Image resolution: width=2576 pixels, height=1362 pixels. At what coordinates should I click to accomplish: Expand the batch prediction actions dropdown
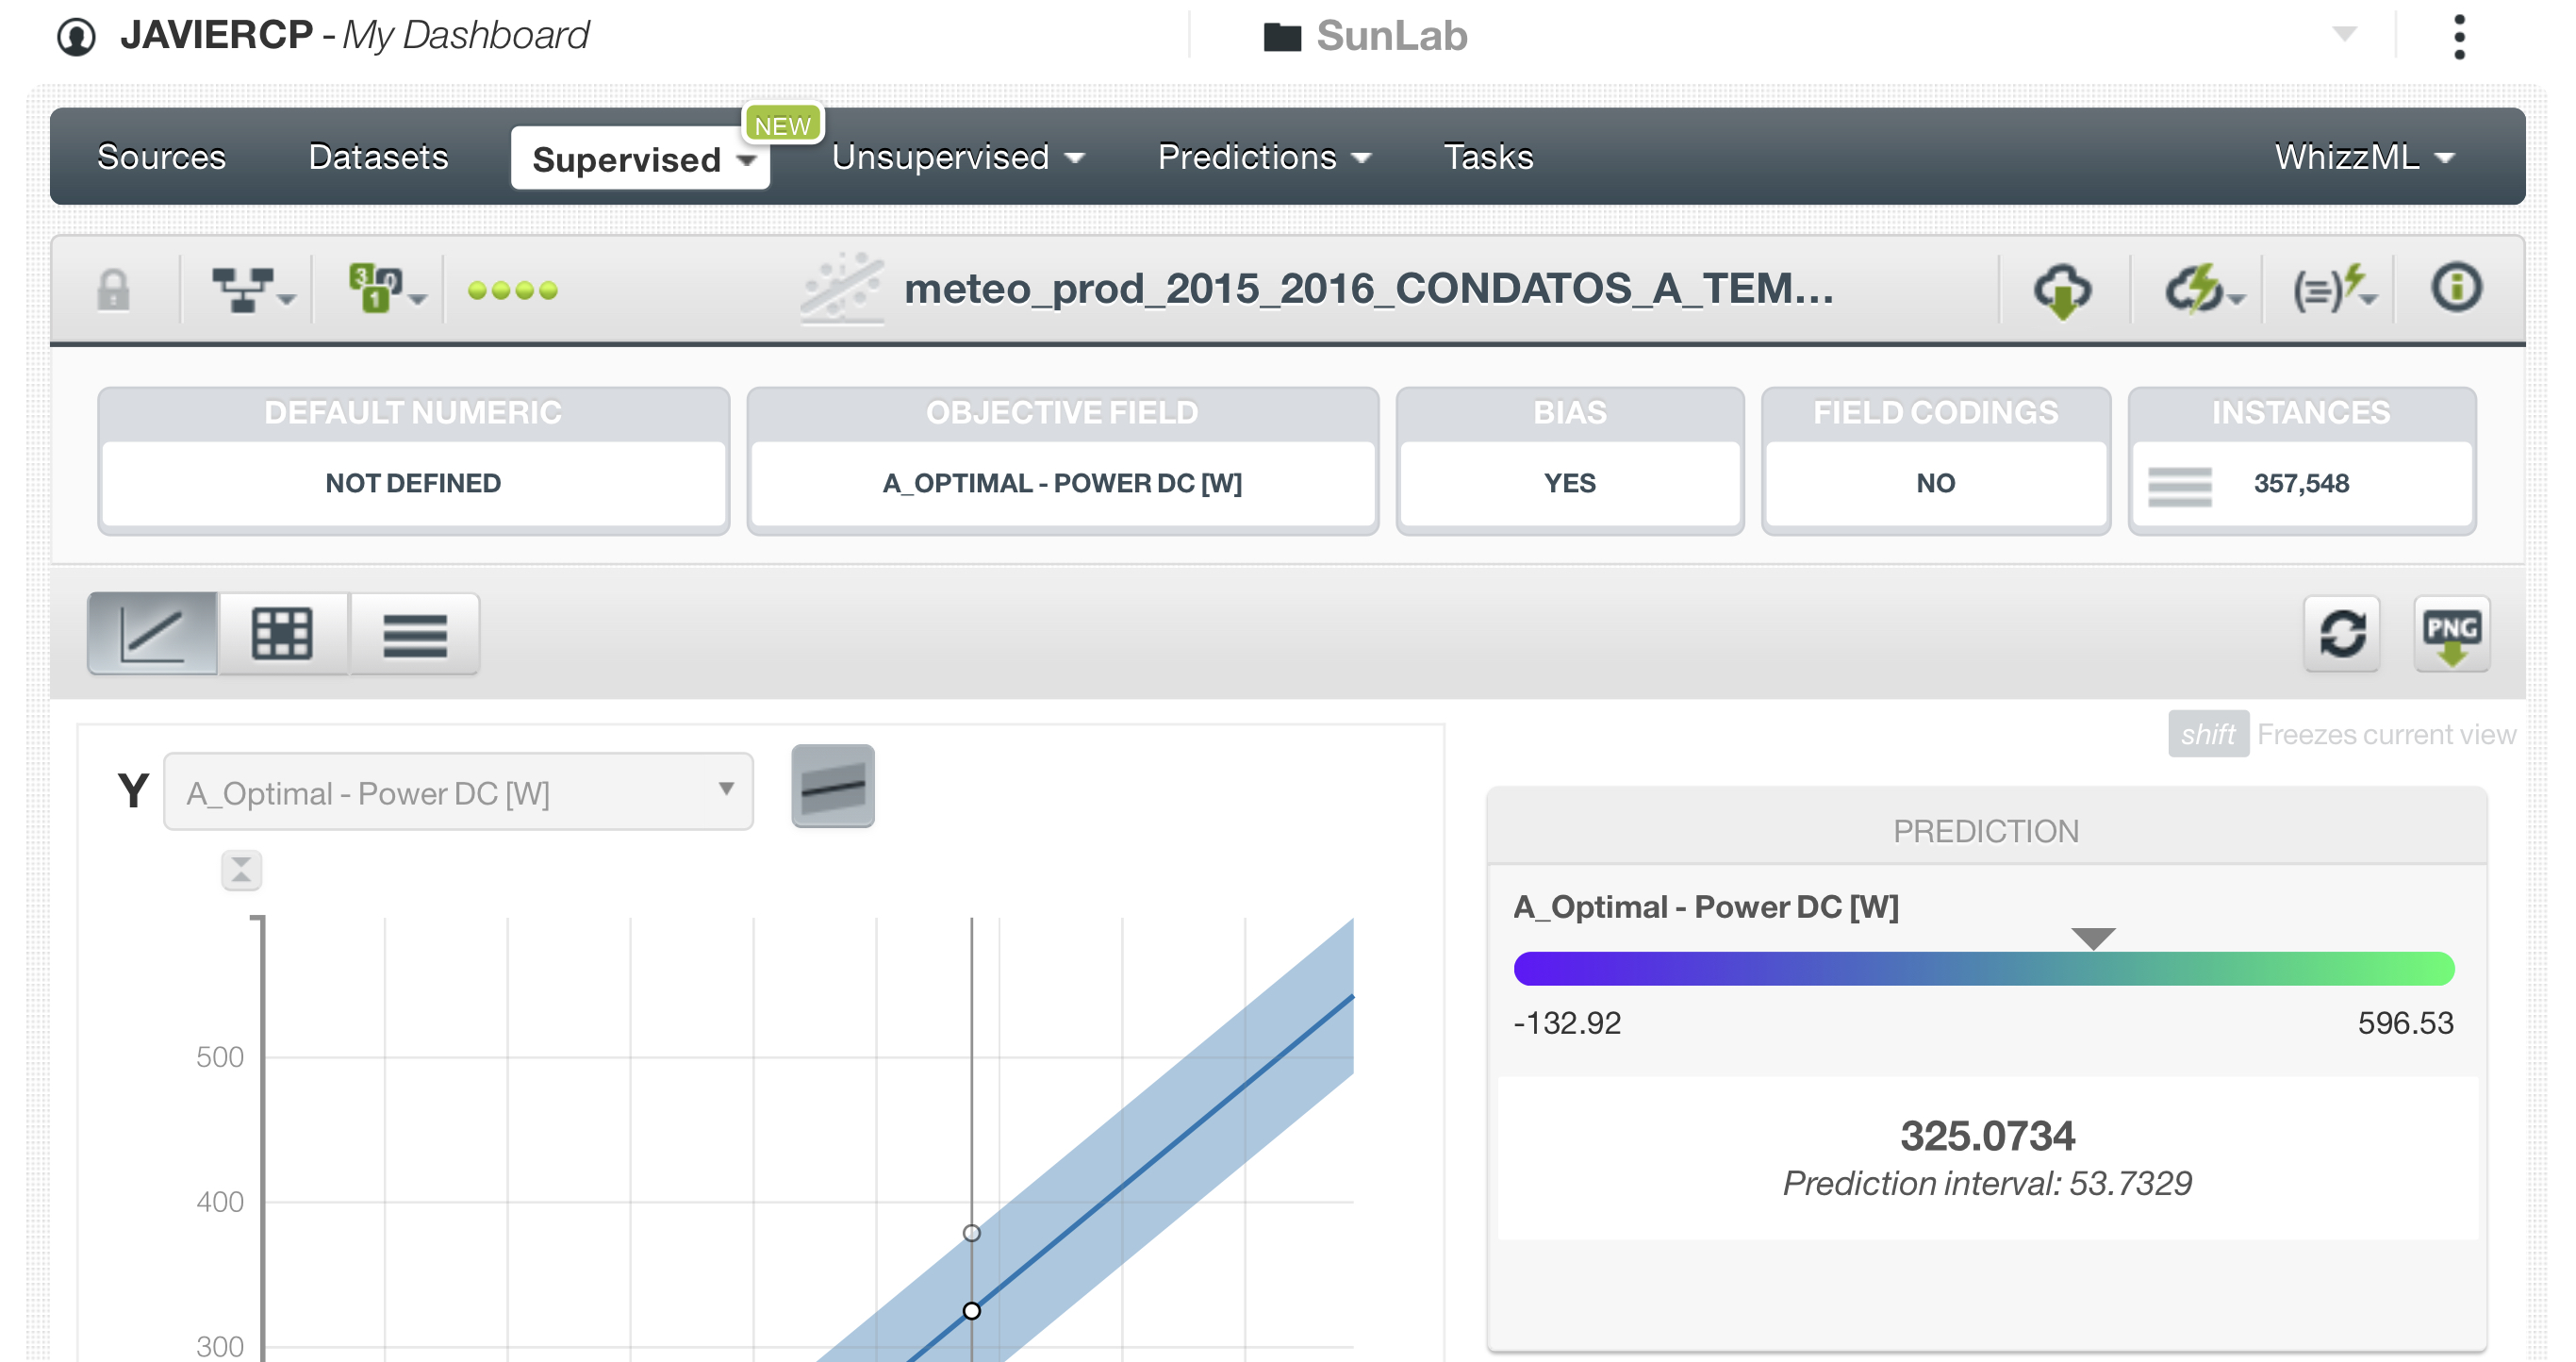pos(2332,290)
